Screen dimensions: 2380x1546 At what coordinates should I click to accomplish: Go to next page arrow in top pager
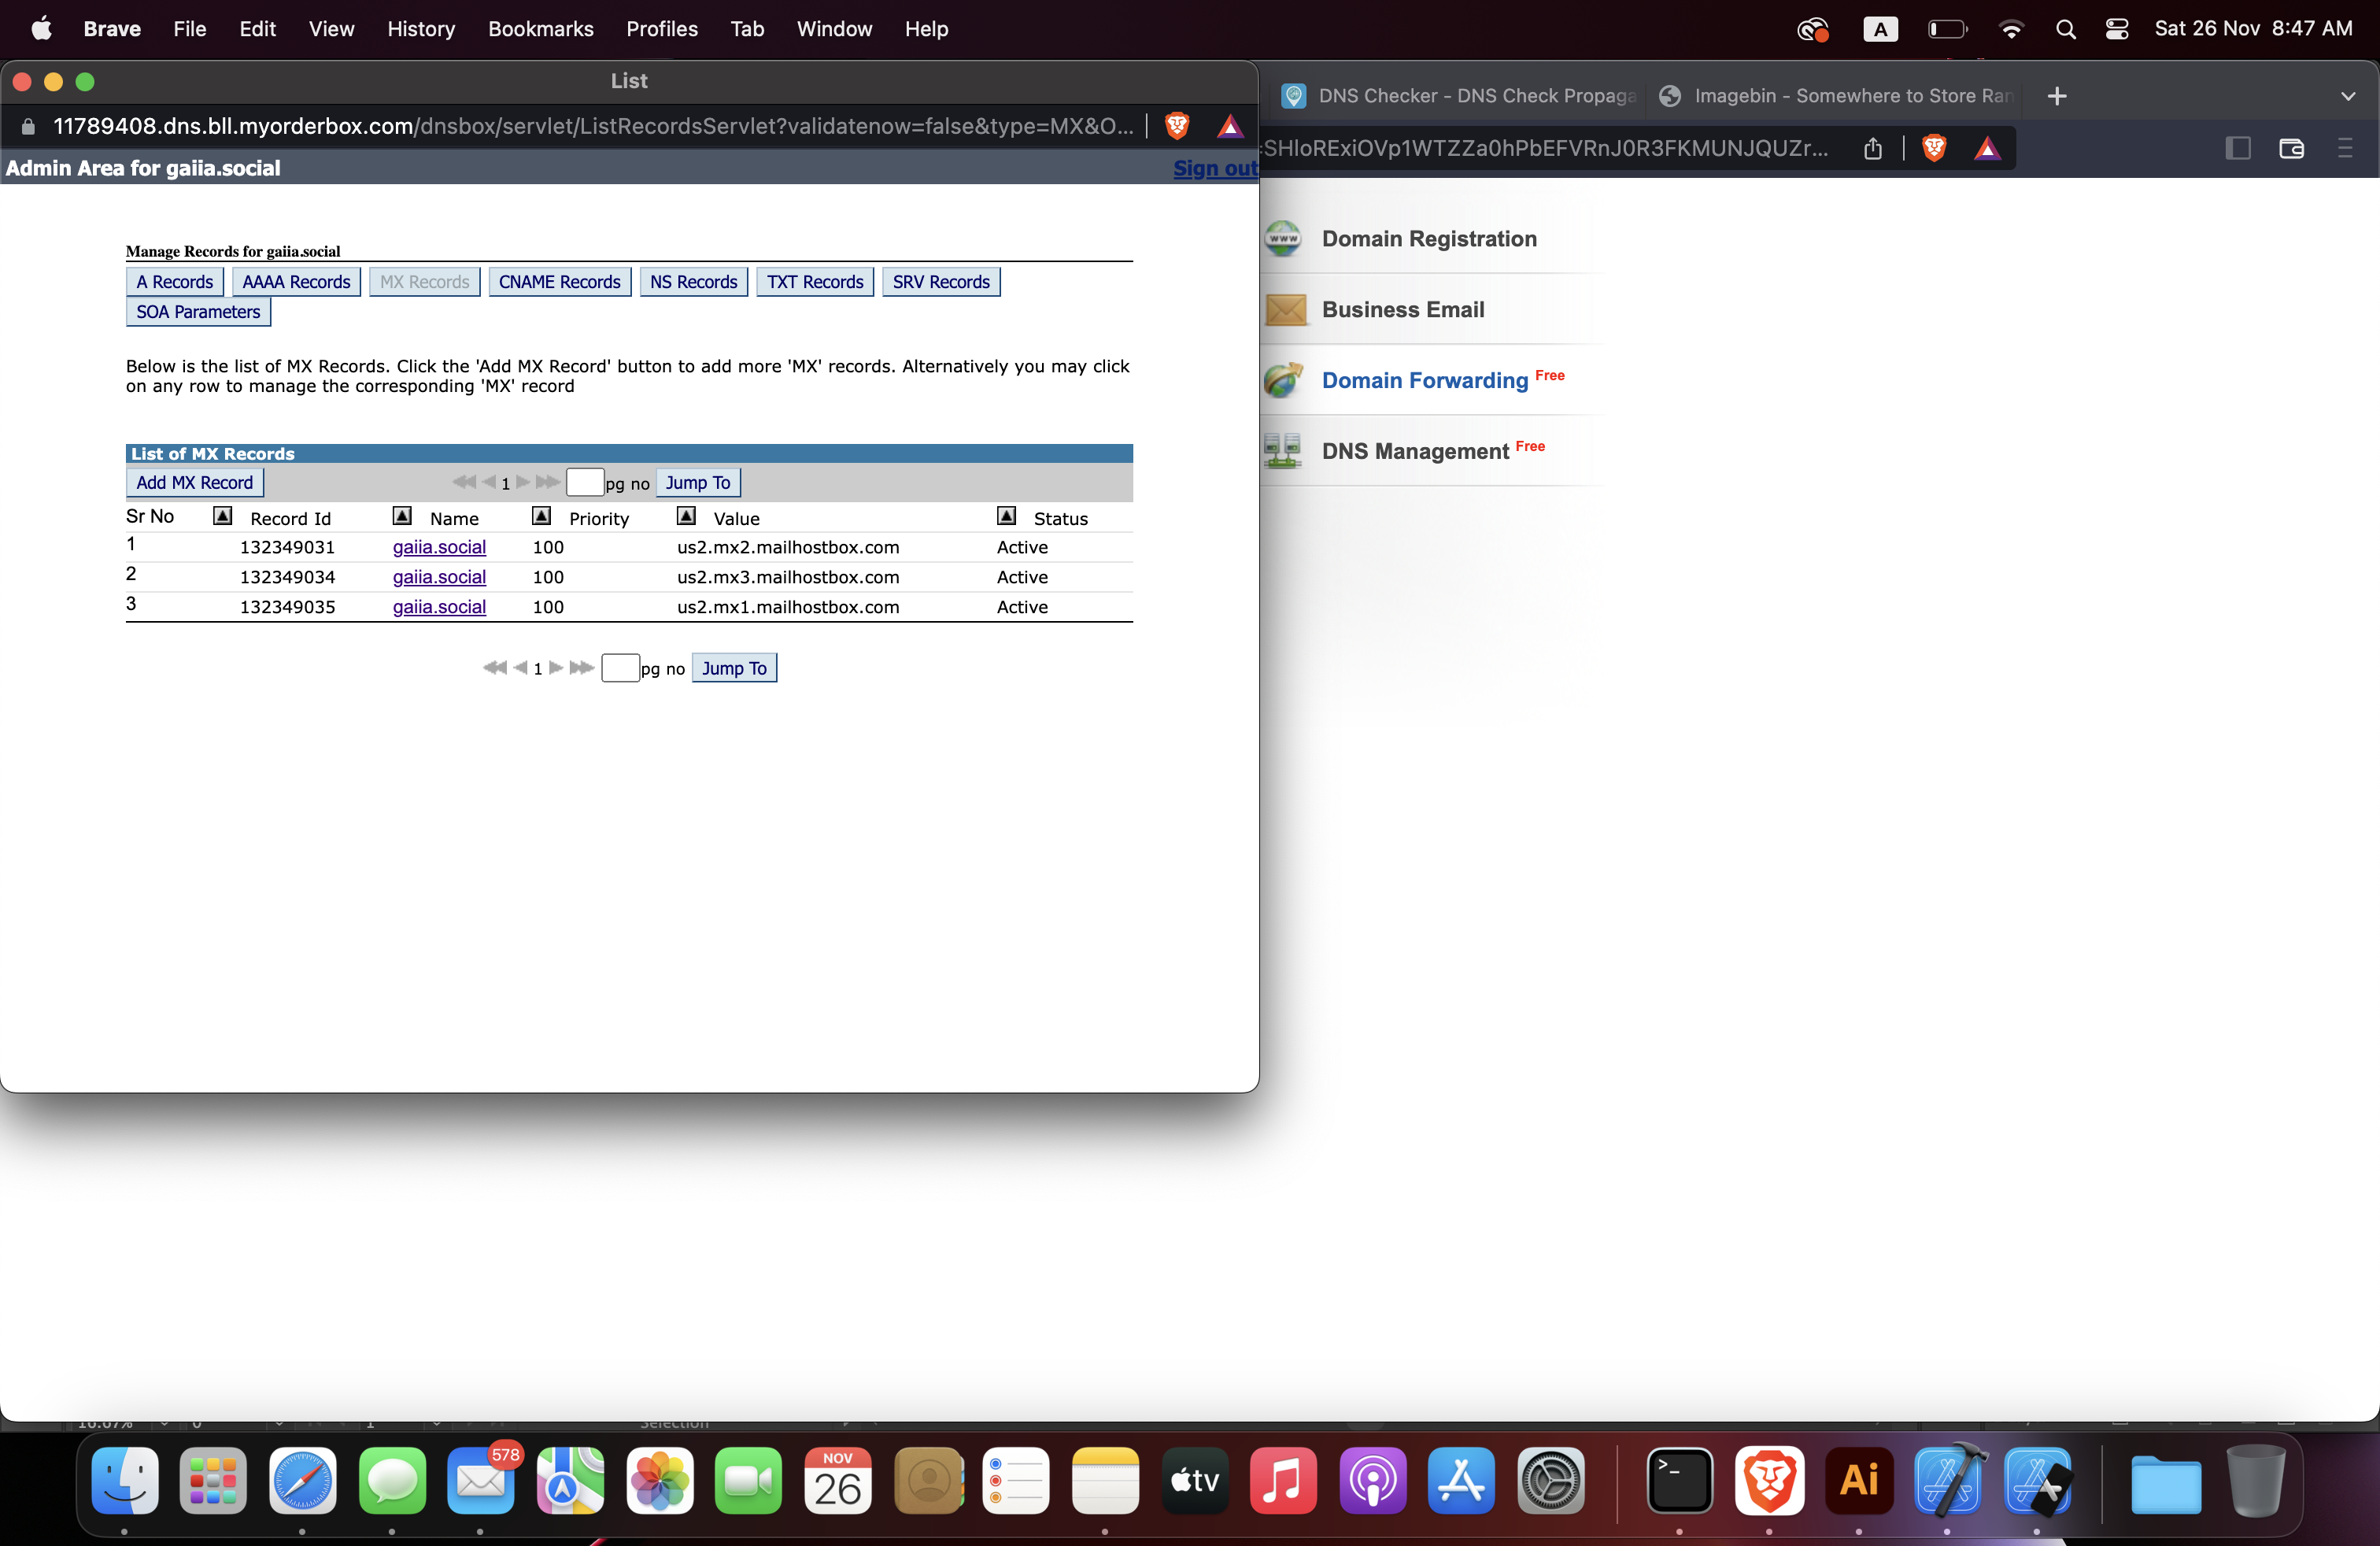[523, 482]
